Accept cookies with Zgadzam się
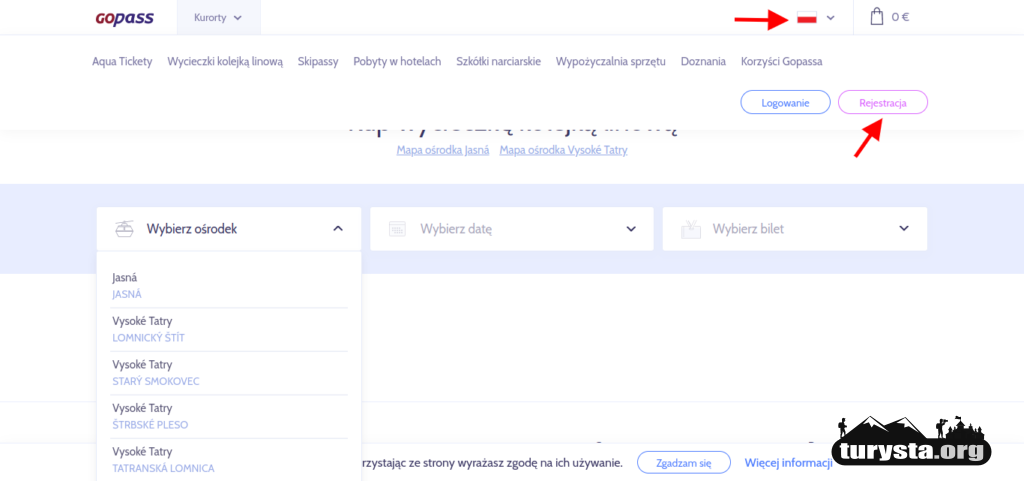This screenshot has width=1024, height=481. click(683, 463)
